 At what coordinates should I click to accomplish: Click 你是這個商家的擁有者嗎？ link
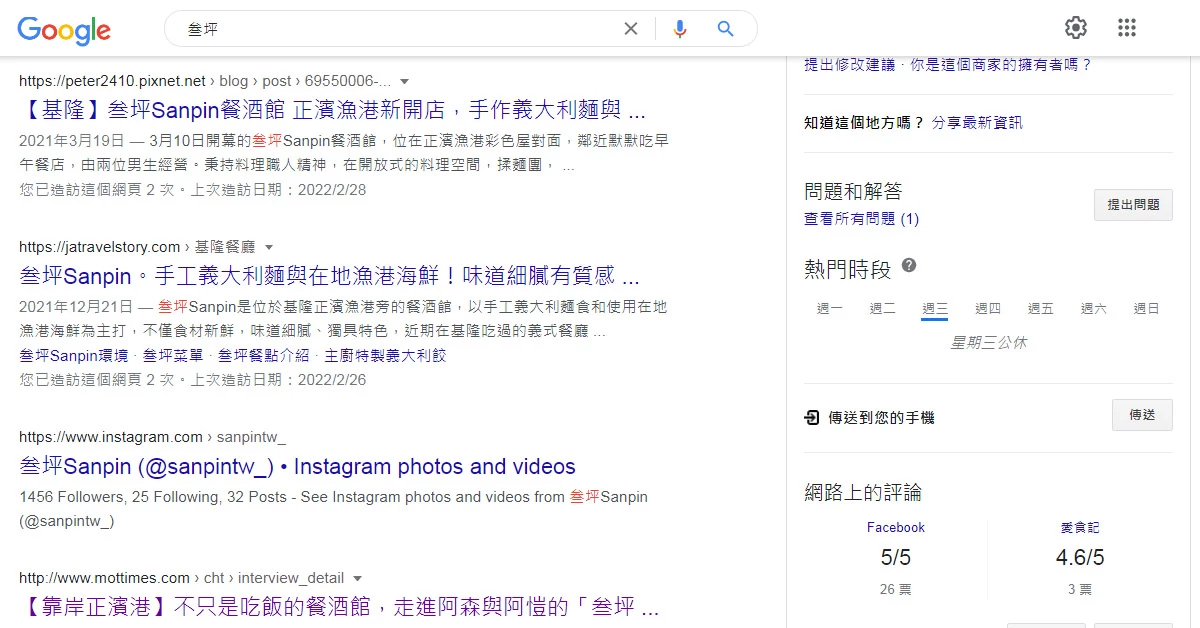coord(1000,64)
